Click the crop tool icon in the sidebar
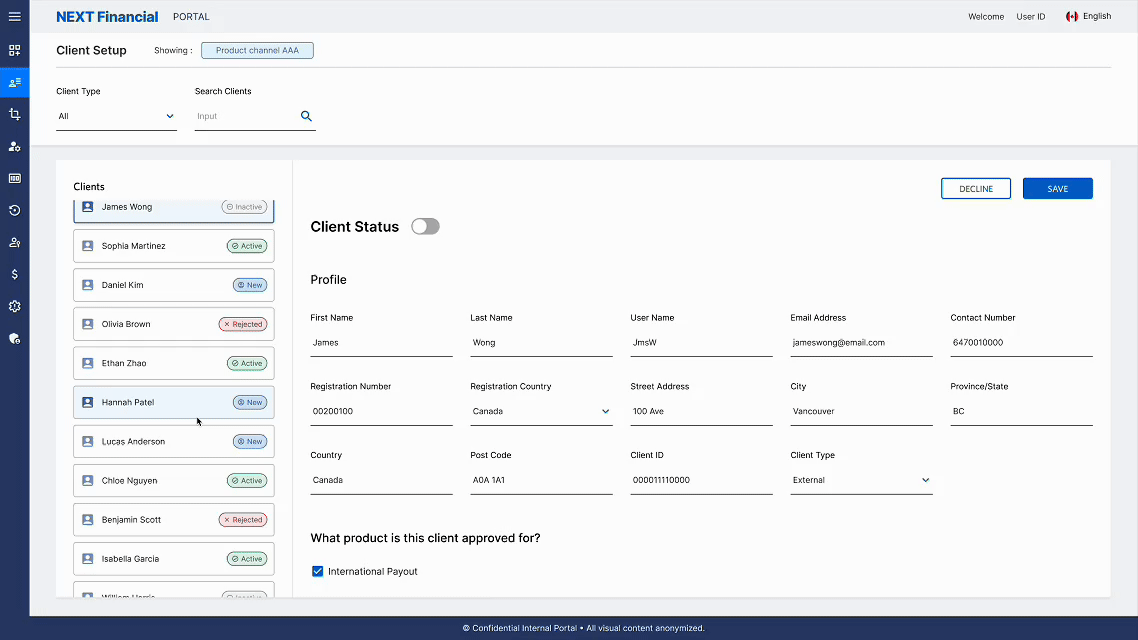Viewport: 1138px width, 640px height. tap(14, 114)
